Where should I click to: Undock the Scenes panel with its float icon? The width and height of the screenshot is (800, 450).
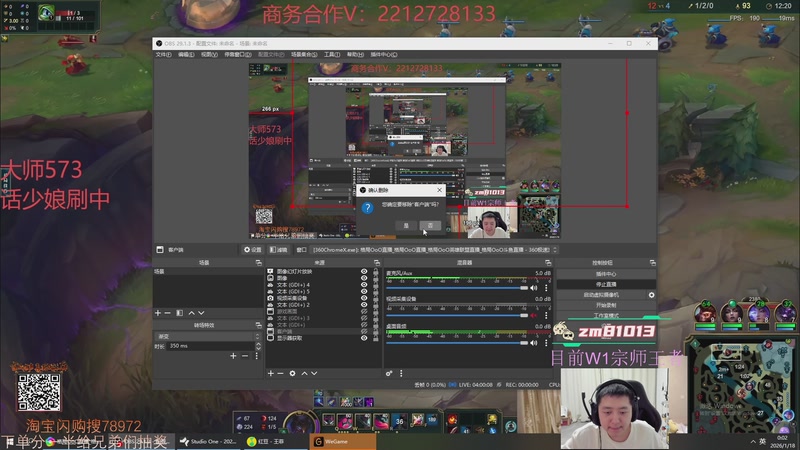pyautogui.click(x=259, y=263)
